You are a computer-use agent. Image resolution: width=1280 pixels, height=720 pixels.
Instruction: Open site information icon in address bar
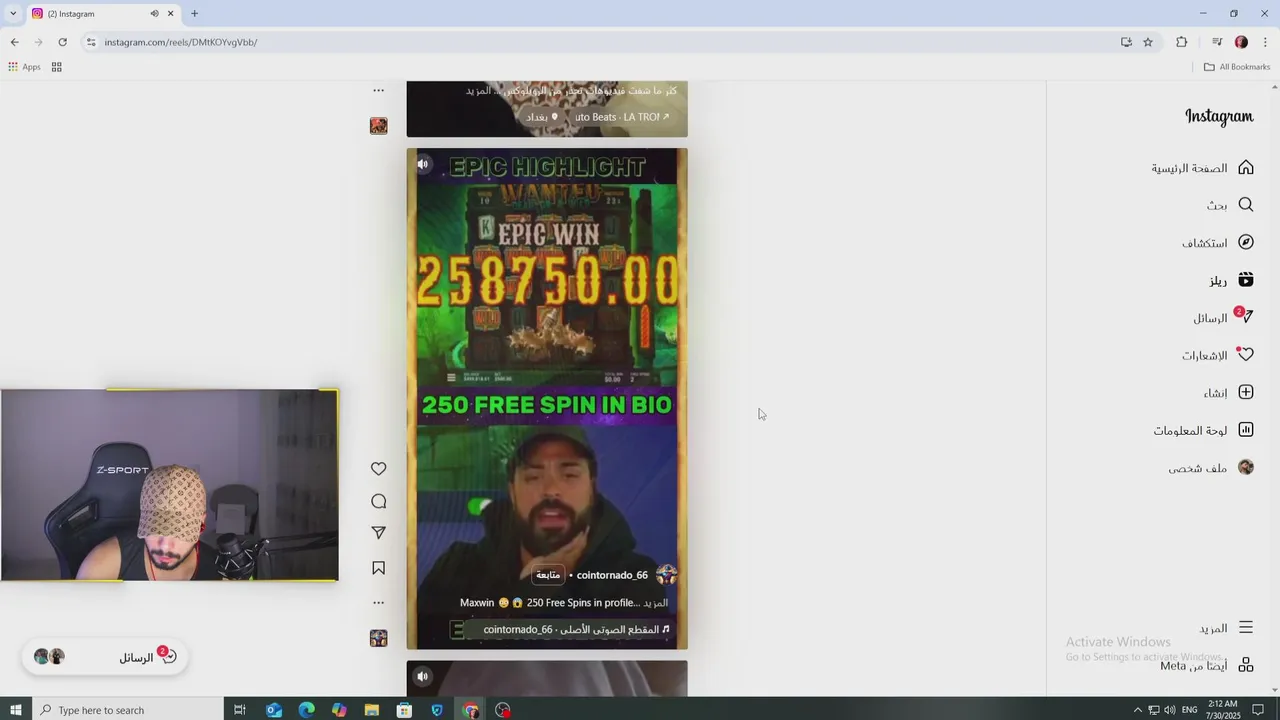91,42
